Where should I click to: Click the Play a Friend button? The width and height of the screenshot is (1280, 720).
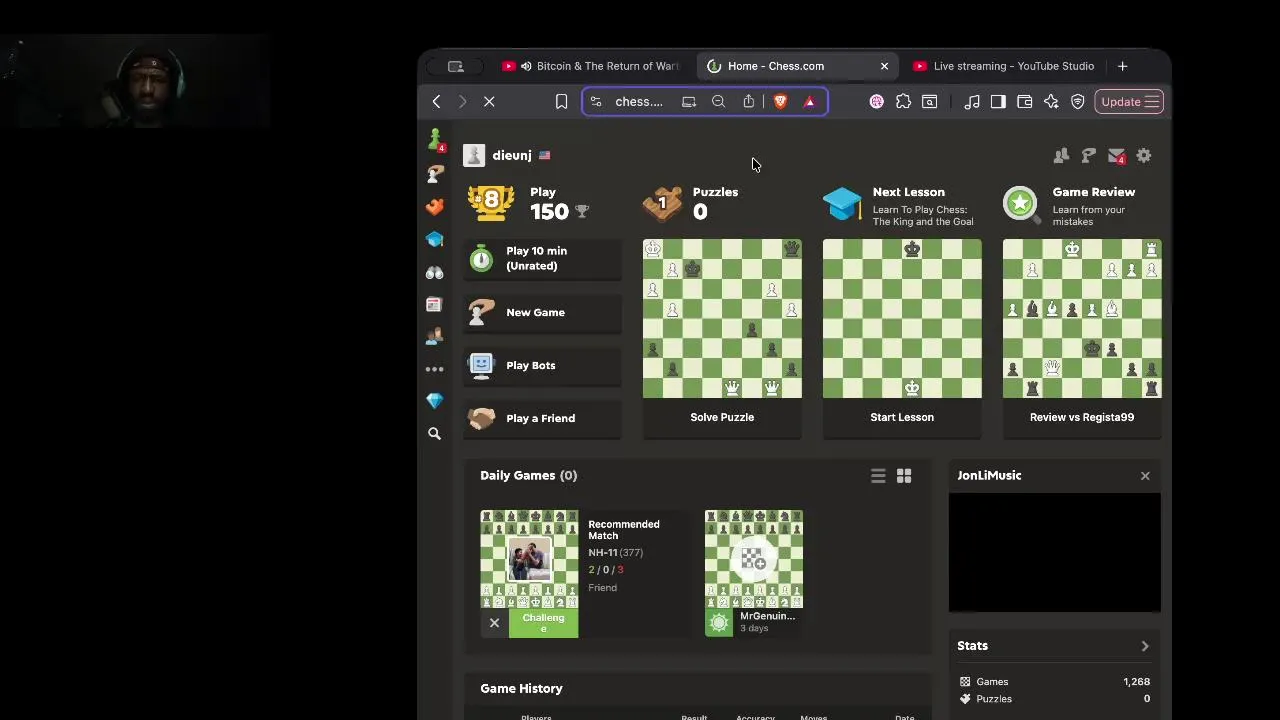point(542,418)
